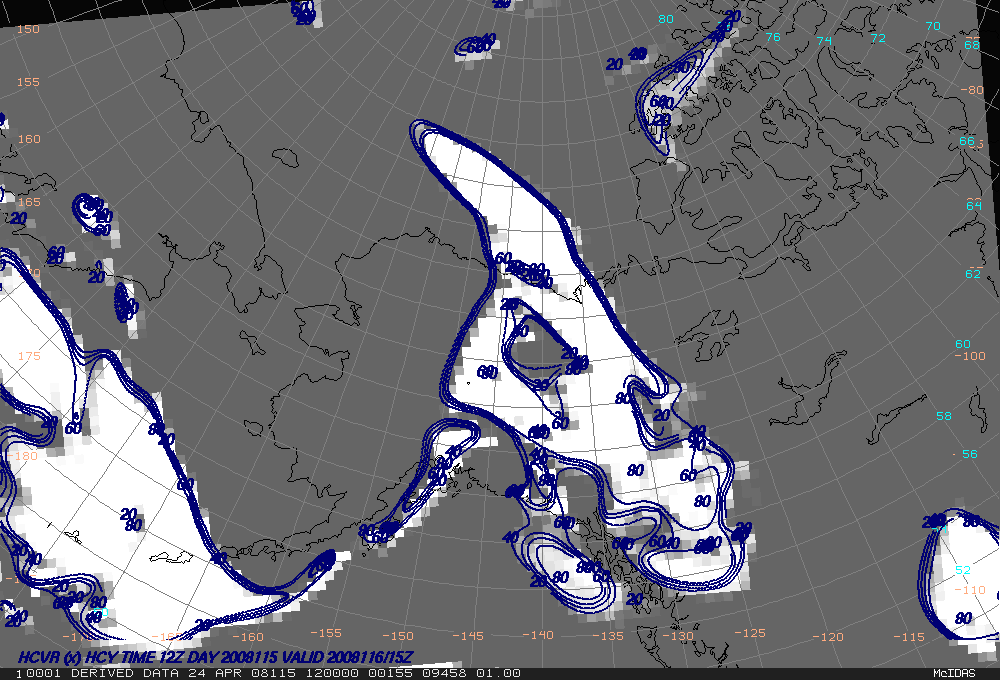Image resolution: width=1000 pixels, height=680 pixels.
Task: Click '24 APR' in the status line
Action: [216, 673]
